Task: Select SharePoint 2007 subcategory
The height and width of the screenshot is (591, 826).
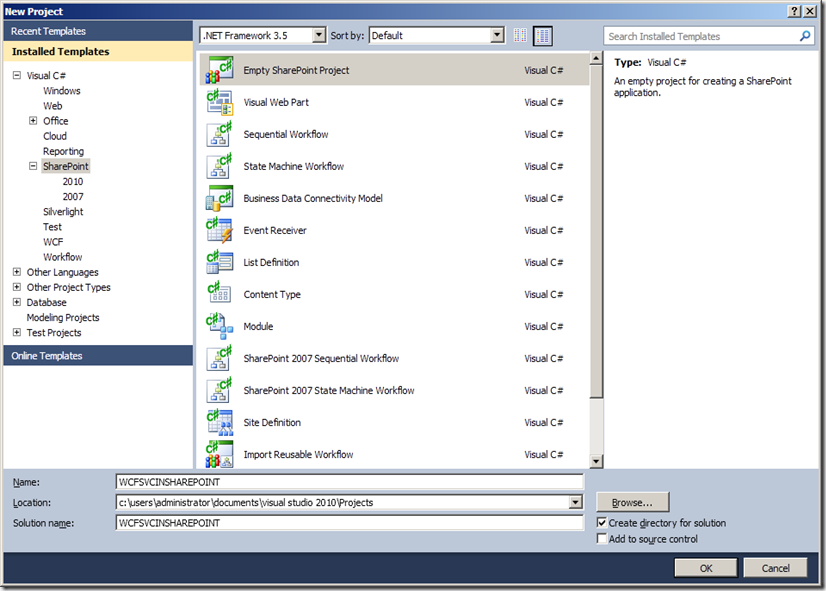Action: 73,196
